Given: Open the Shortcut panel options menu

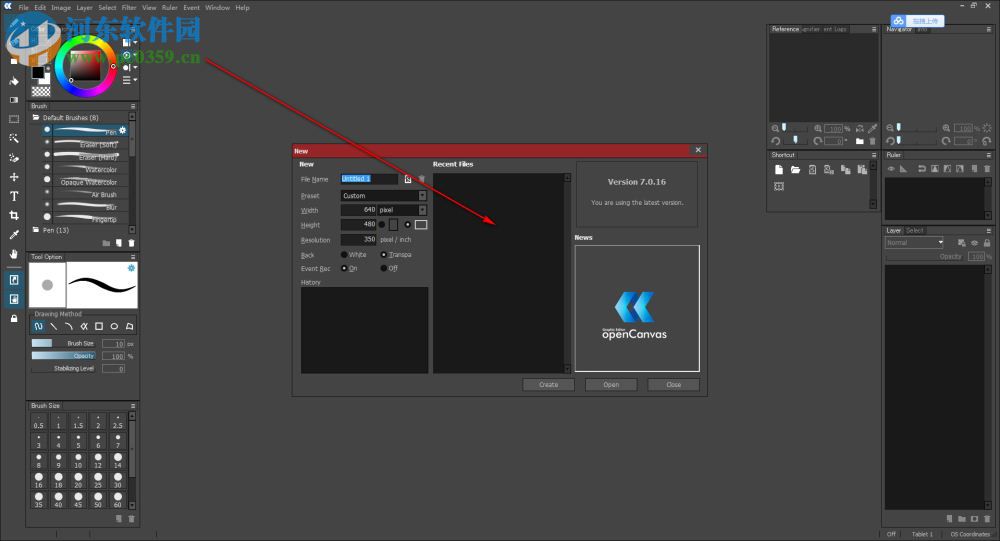Looking at the screenshot, I should [x=874, y=155].
